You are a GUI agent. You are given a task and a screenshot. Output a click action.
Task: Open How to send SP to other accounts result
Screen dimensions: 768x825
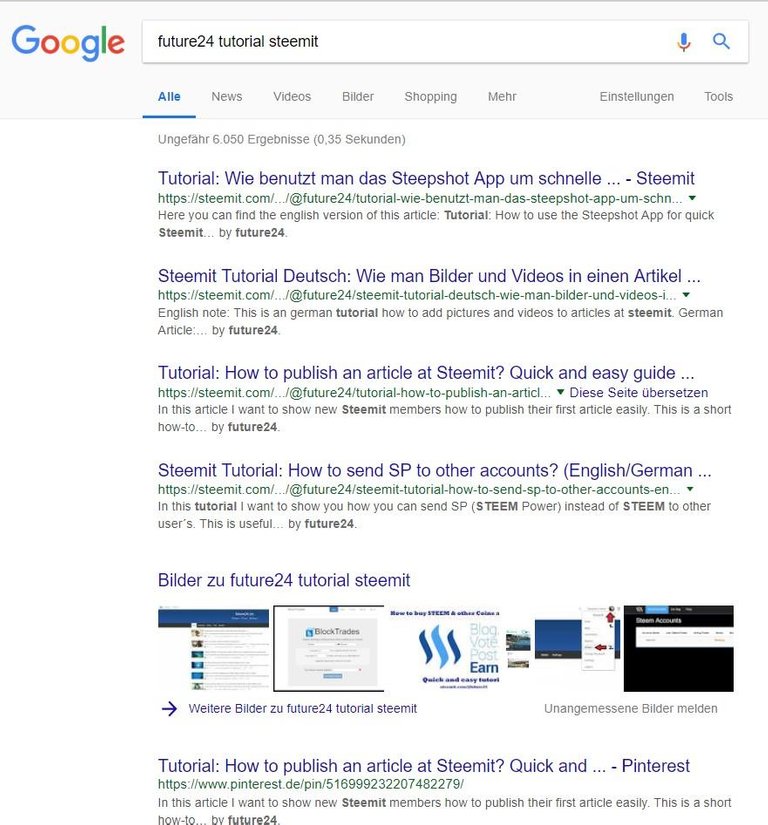434,470
